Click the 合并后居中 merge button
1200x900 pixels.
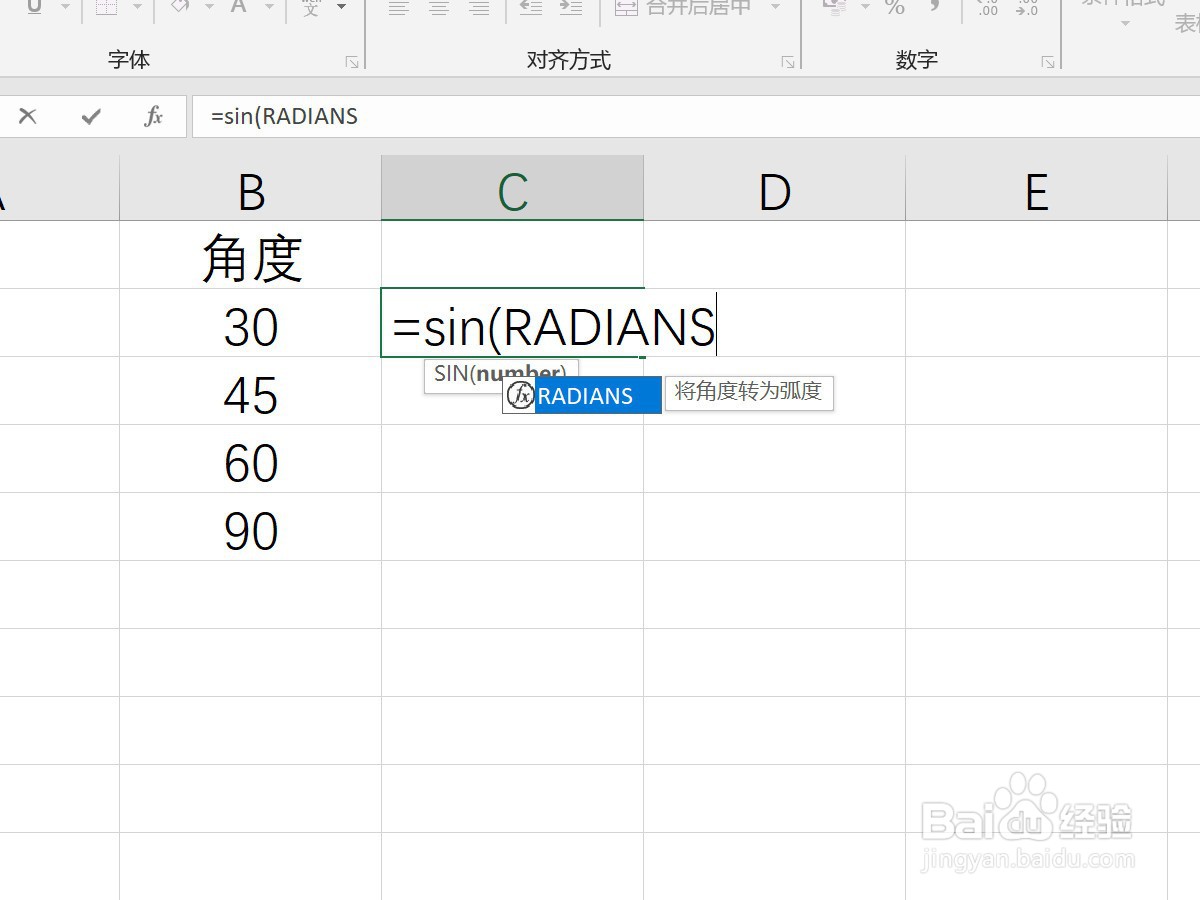pos(684,8)
